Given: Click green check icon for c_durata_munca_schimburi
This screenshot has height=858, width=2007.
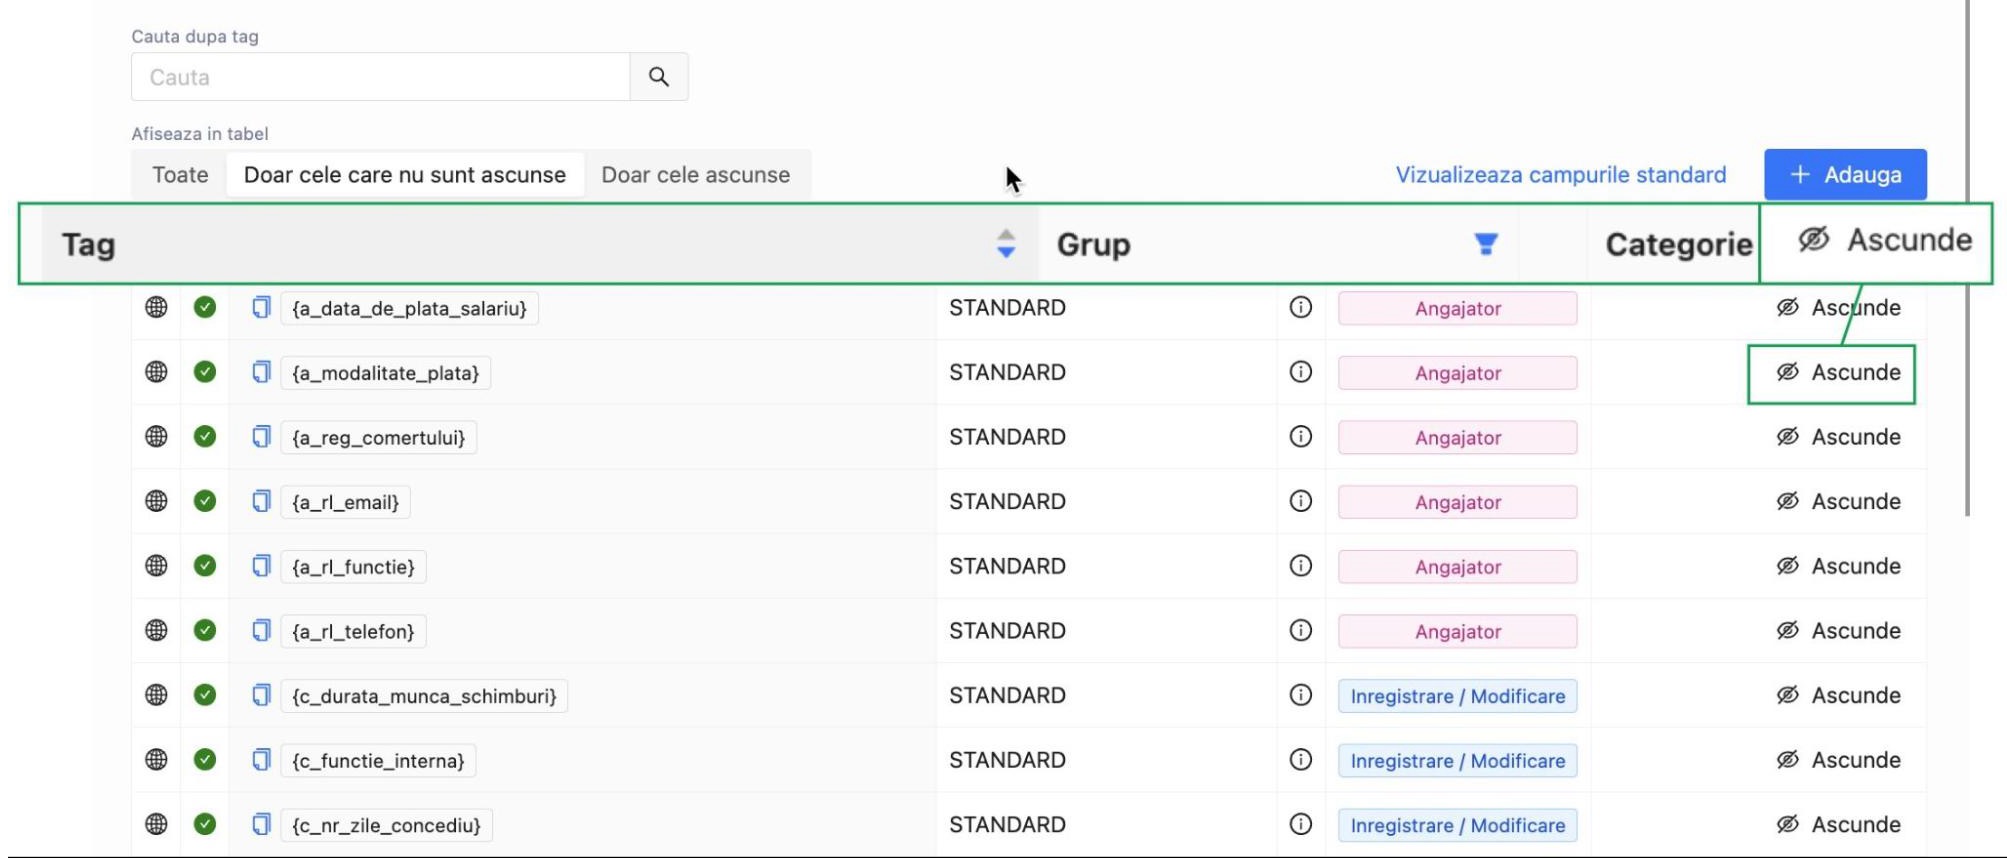Looking at the screenshot, I should click(205, 695).
